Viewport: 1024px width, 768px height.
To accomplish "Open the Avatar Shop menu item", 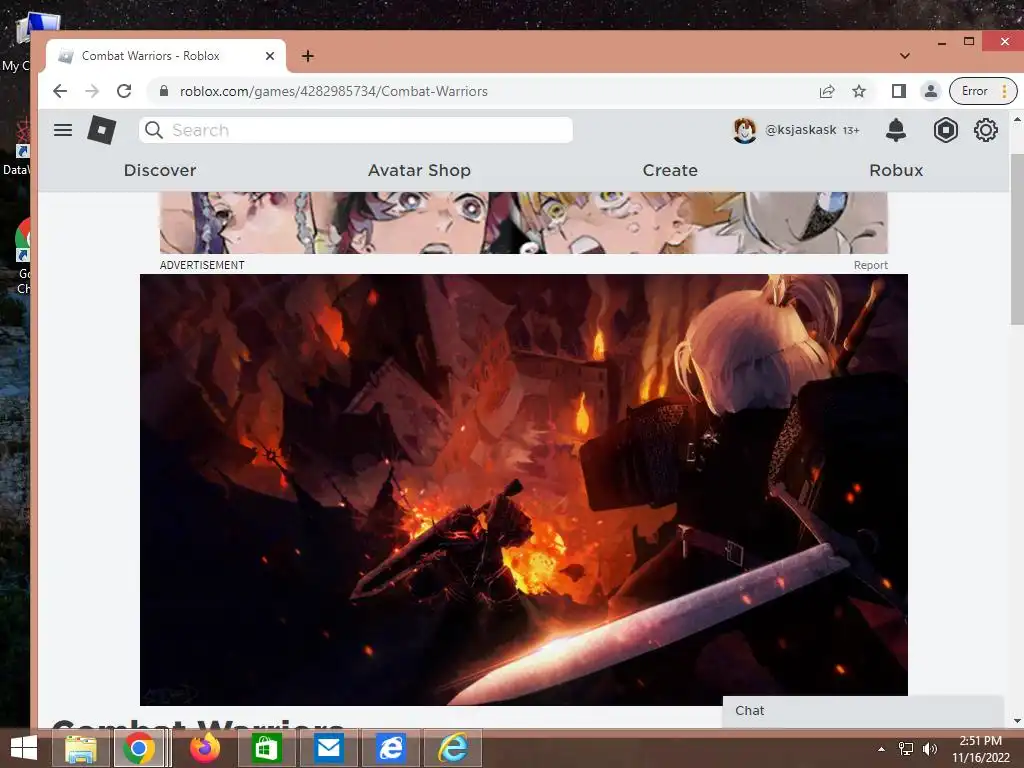I will click(419, 170).
